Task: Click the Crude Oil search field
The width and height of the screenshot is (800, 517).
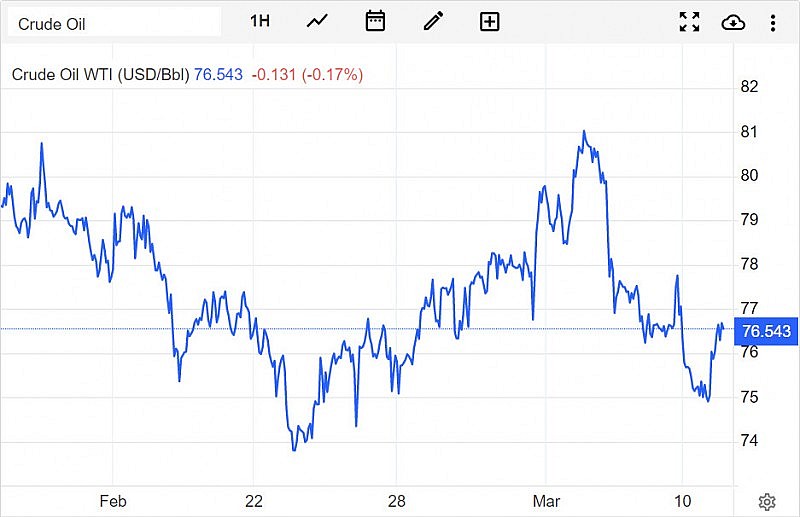Action: [x=113, y=22]
